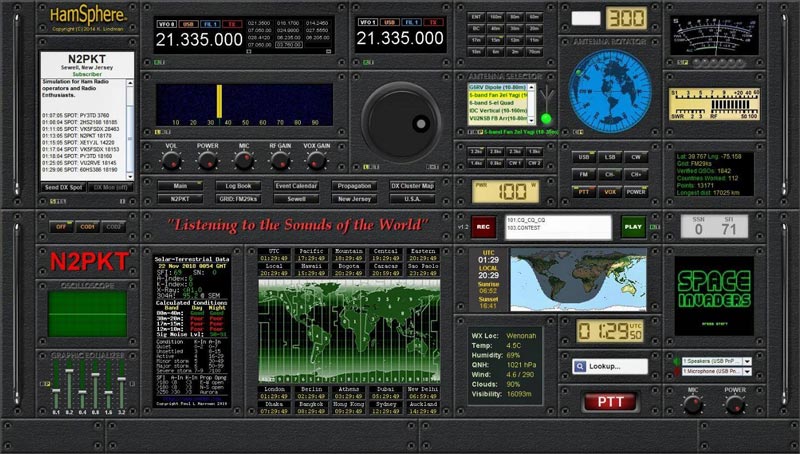Click the RF GAIN knob
The image size is (800, 454).
coord(280,161)
